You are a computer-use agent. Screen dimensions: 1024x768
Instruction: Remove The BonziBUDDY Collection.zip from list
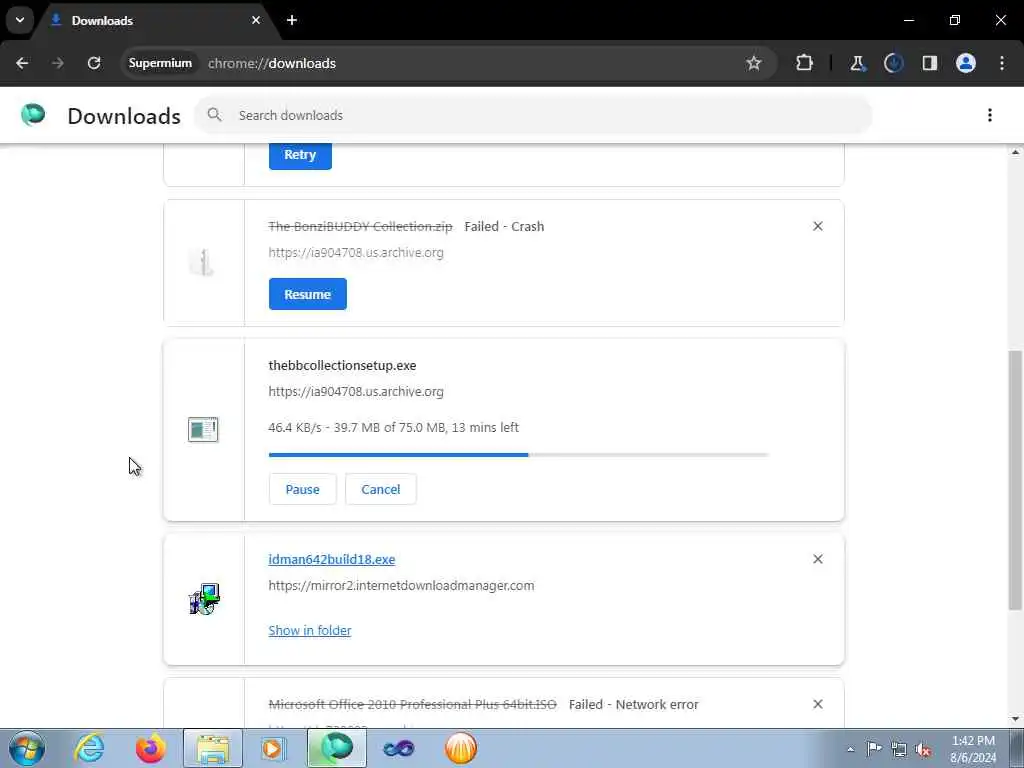[818, 227]
